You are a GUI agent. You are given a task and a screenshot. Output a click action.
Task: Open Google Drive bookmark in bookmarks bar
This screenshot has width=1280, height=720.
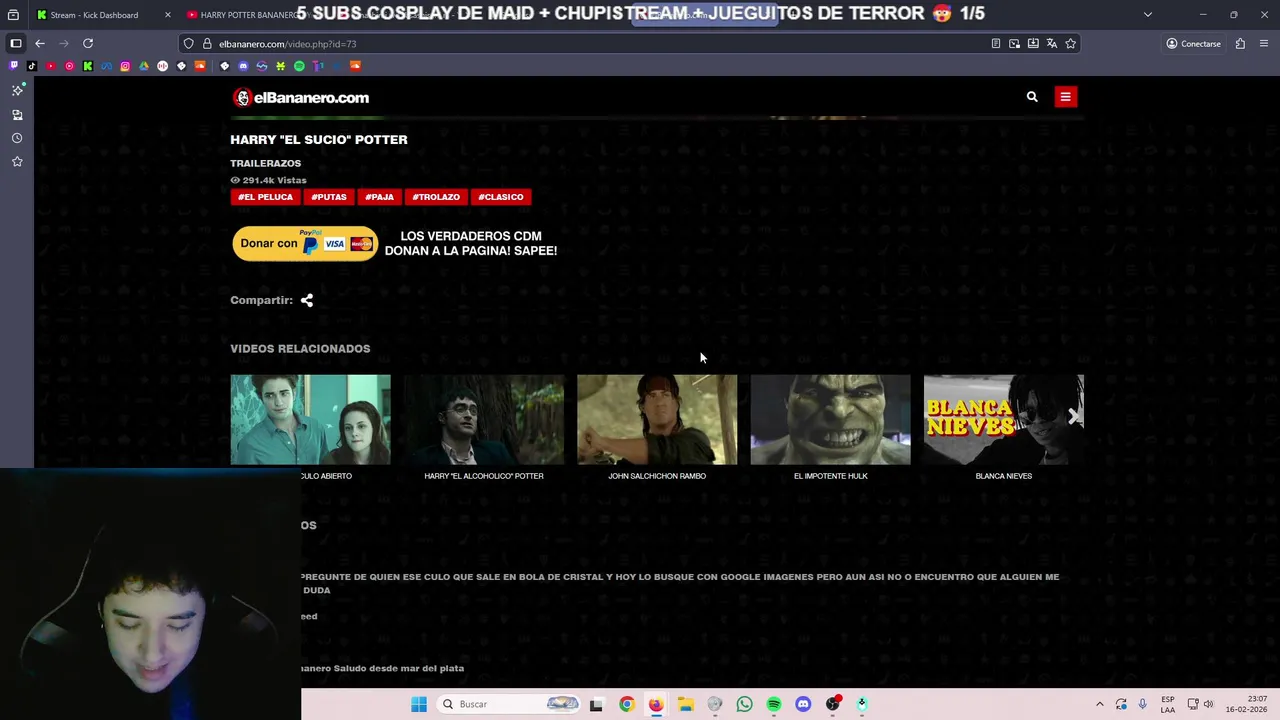coord(144,66)
